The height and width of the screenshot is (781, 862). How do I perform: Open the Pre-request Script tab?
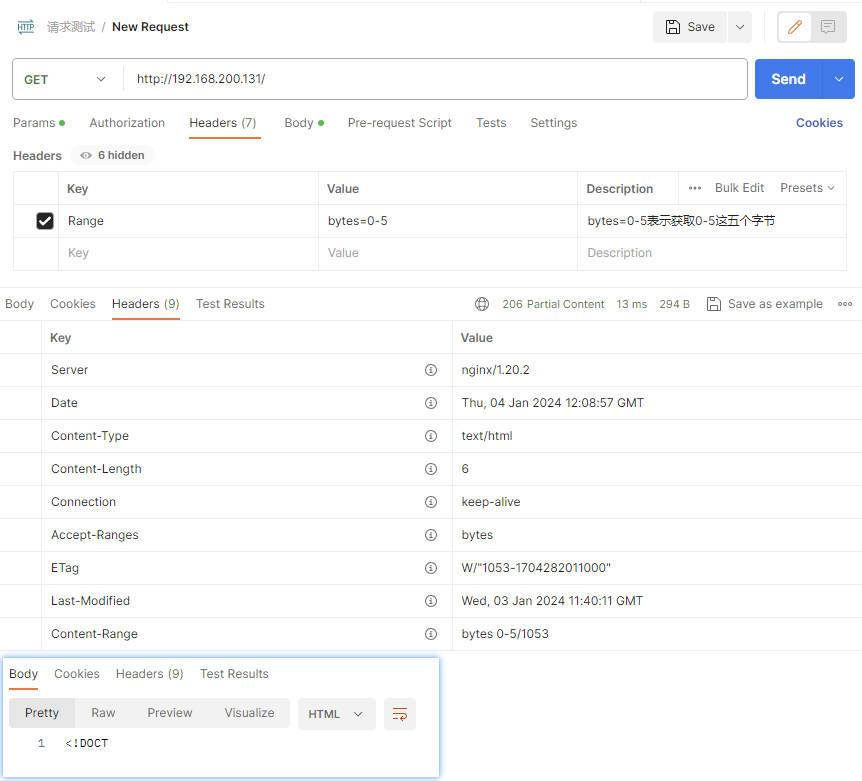click(399, 123)
